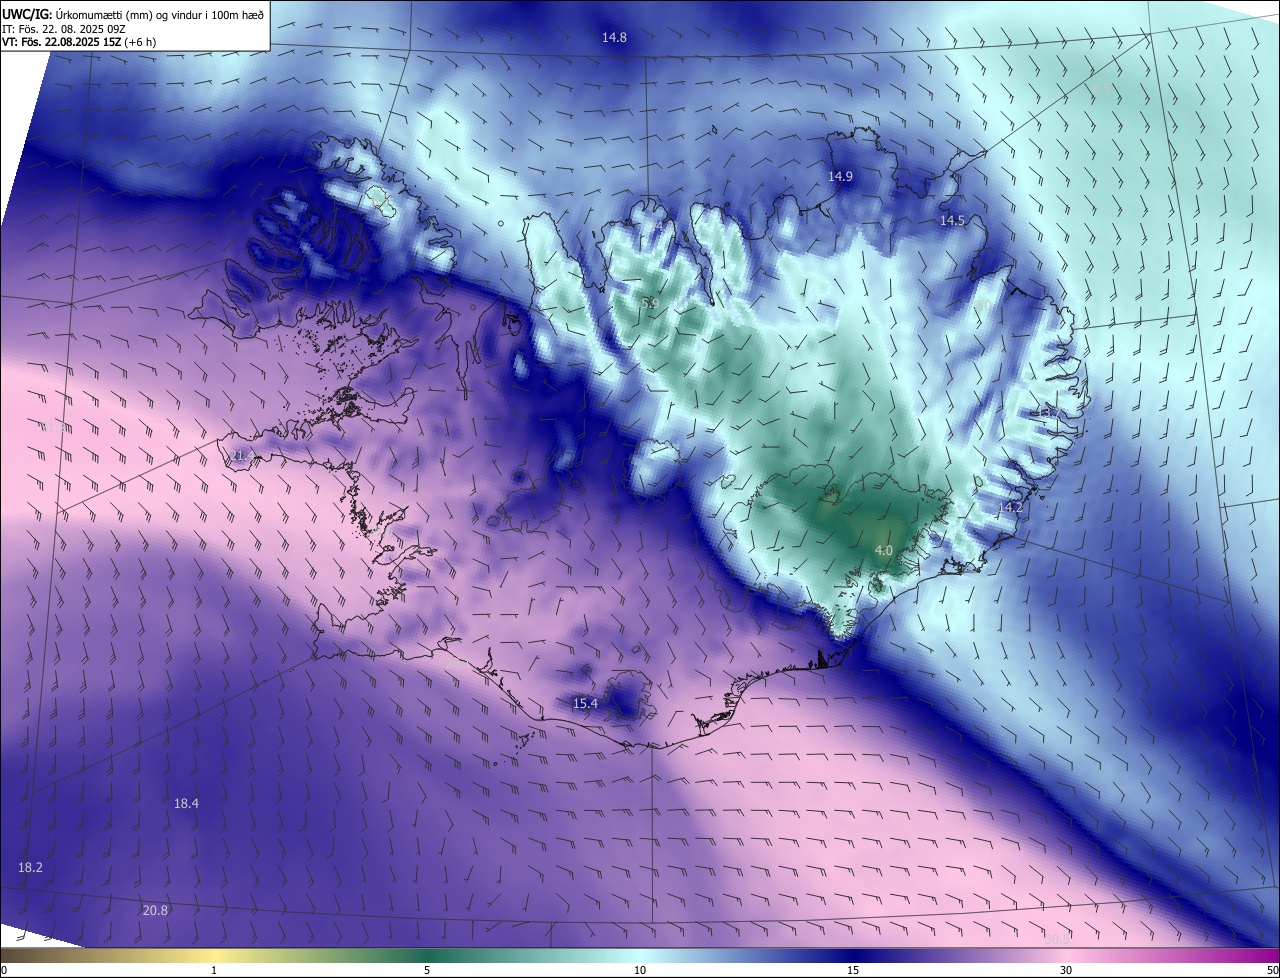Click the colorbar tick label 50
1280x978 pixels.
pos(1272,970)
